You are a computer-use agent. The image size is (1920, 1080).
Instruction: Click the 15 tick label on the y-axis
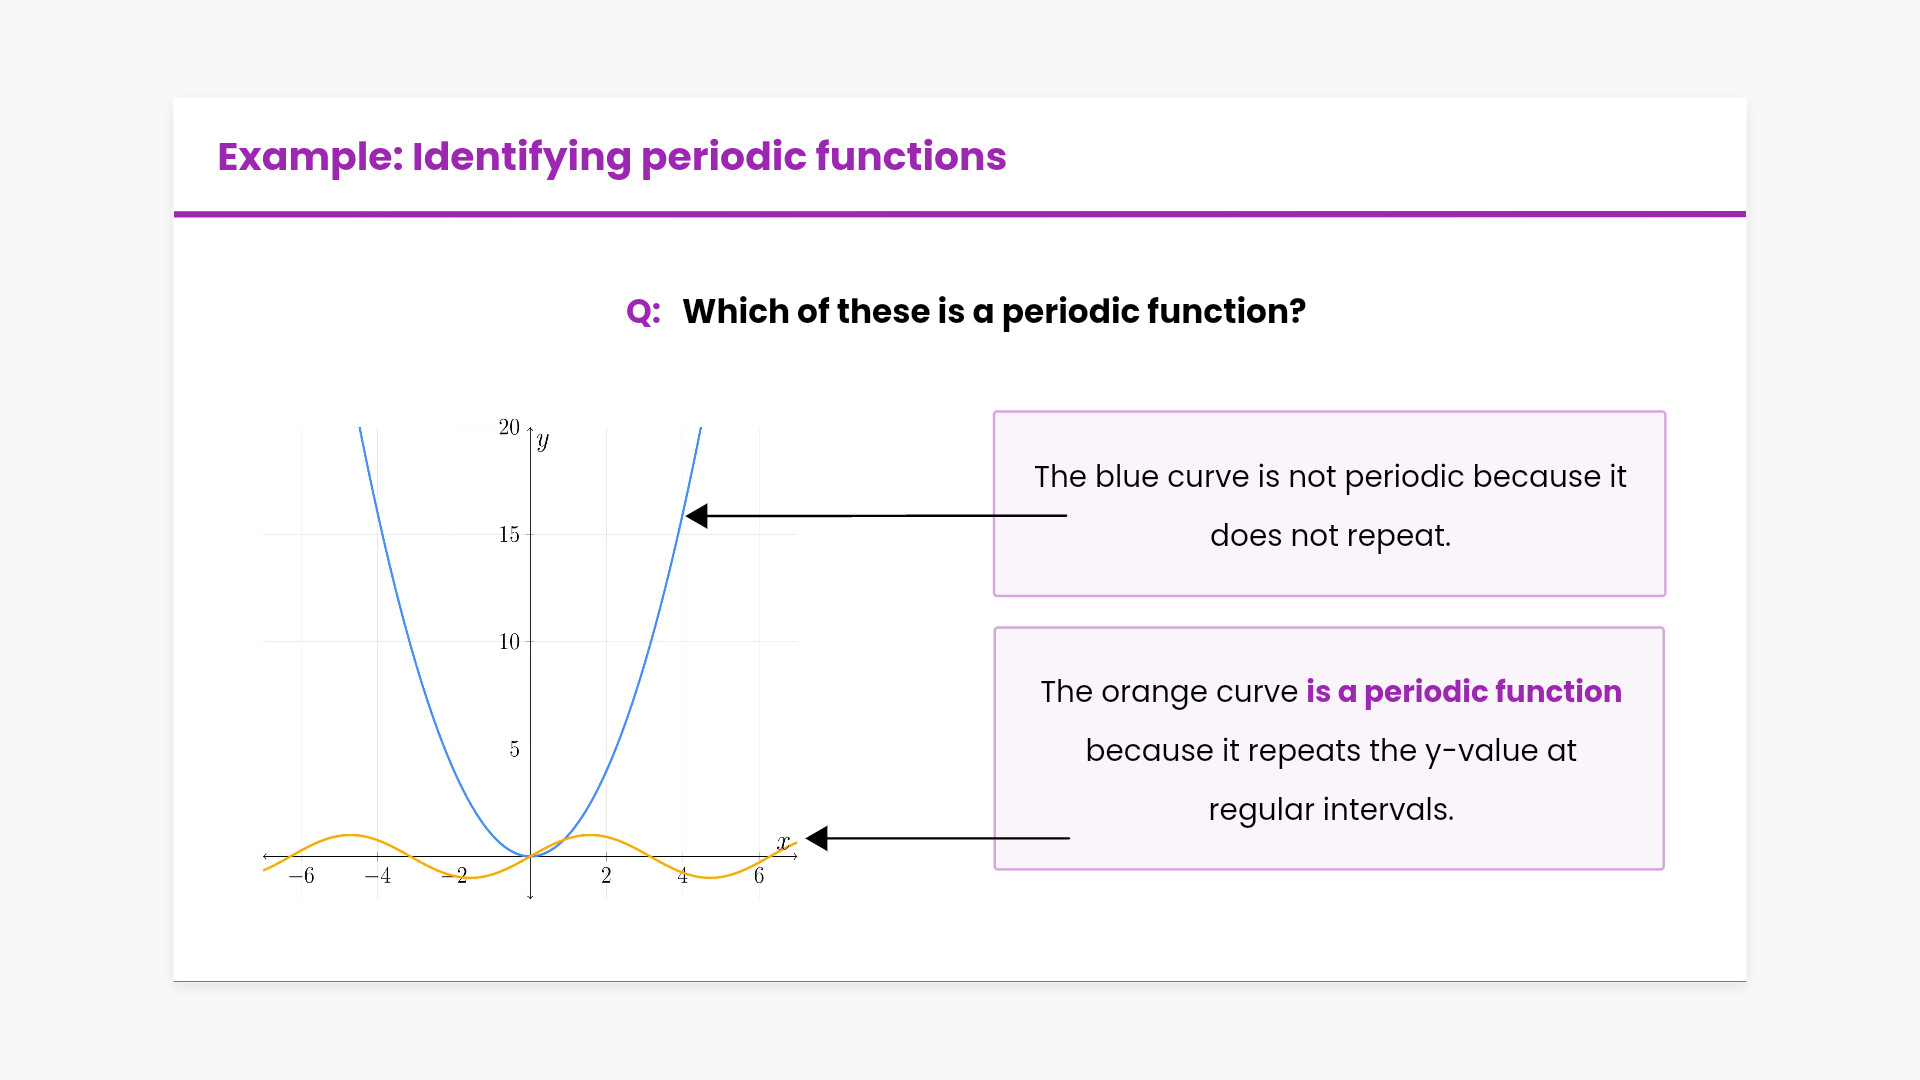(x=509, y=535)
